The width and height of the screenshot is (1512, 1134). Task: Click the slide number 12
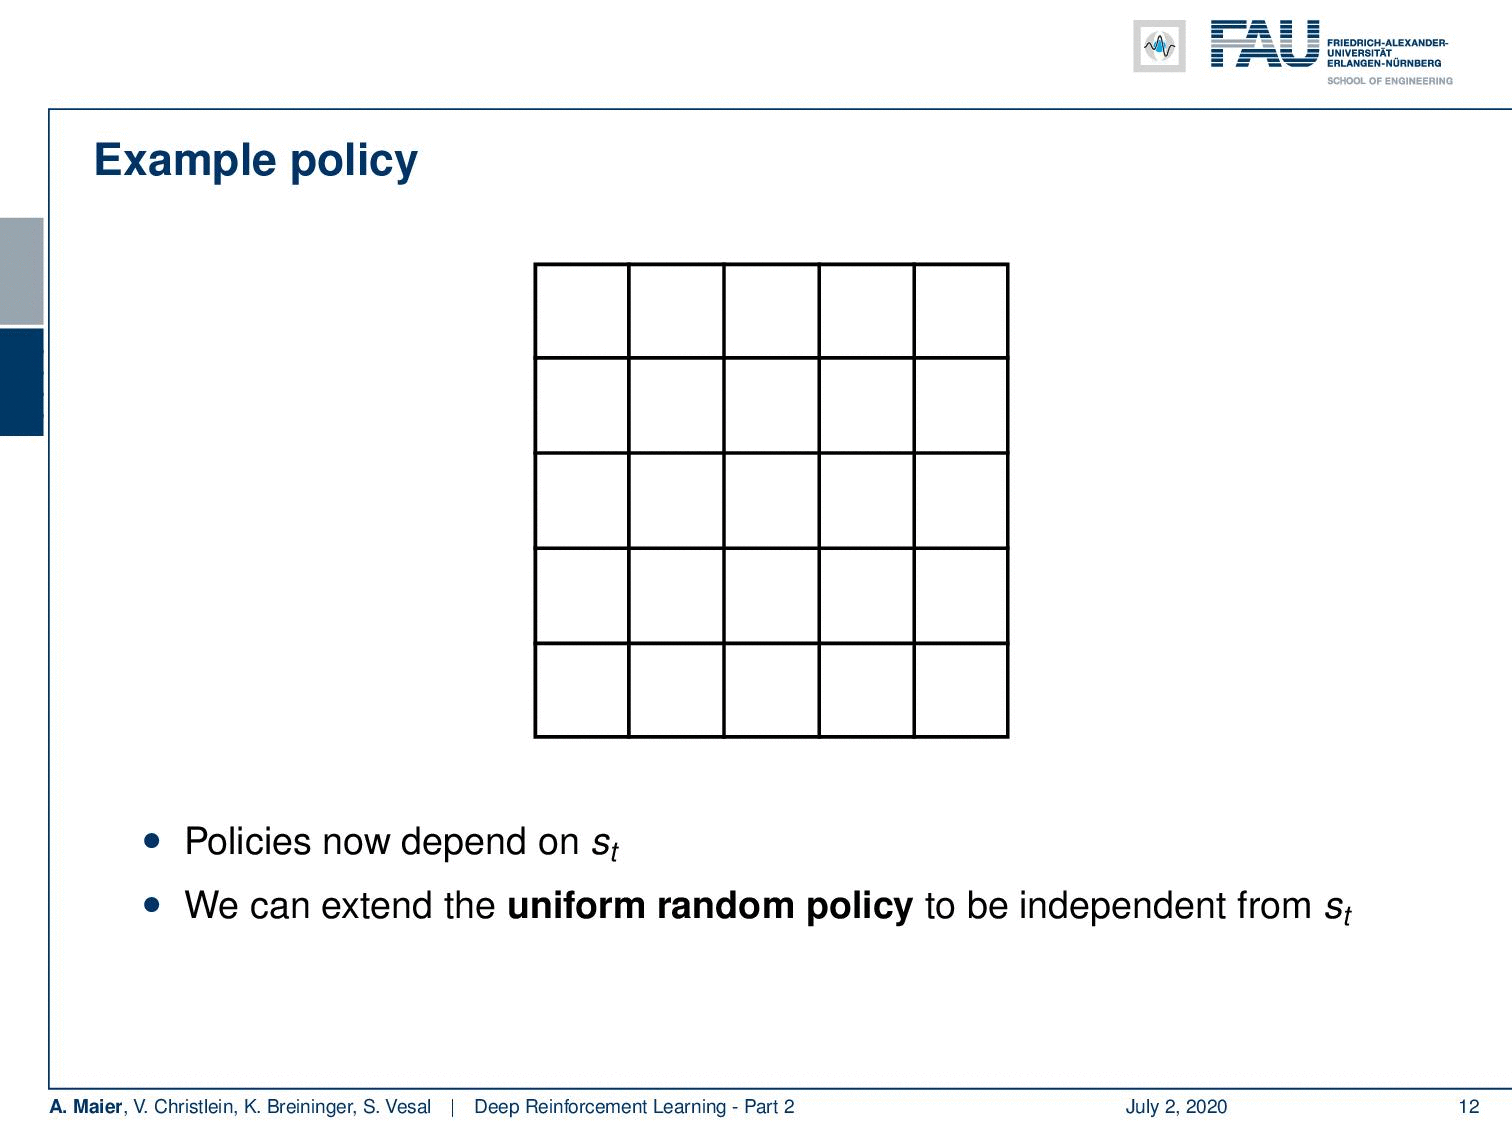point(1468,1106)
